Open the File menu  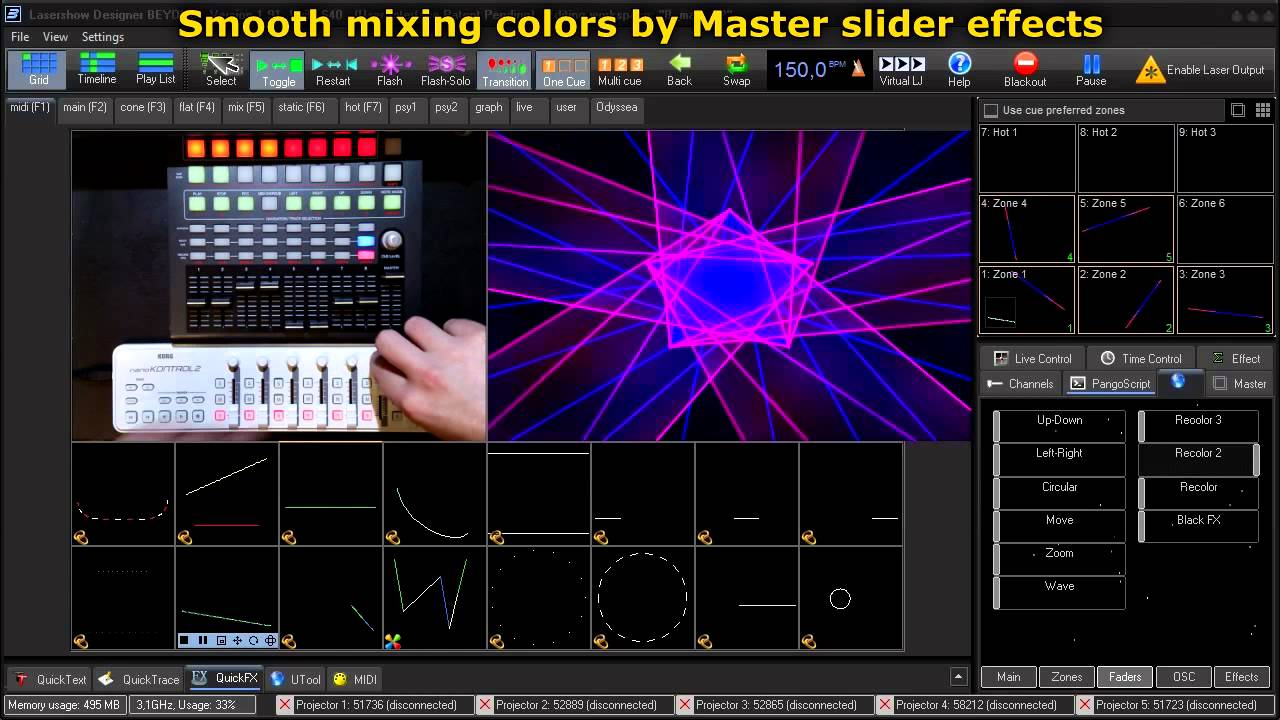[20, 37]
